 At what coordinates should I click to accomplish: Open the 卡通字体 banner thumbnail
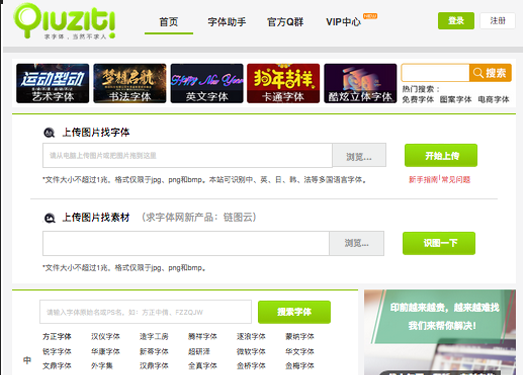[284, 83]
